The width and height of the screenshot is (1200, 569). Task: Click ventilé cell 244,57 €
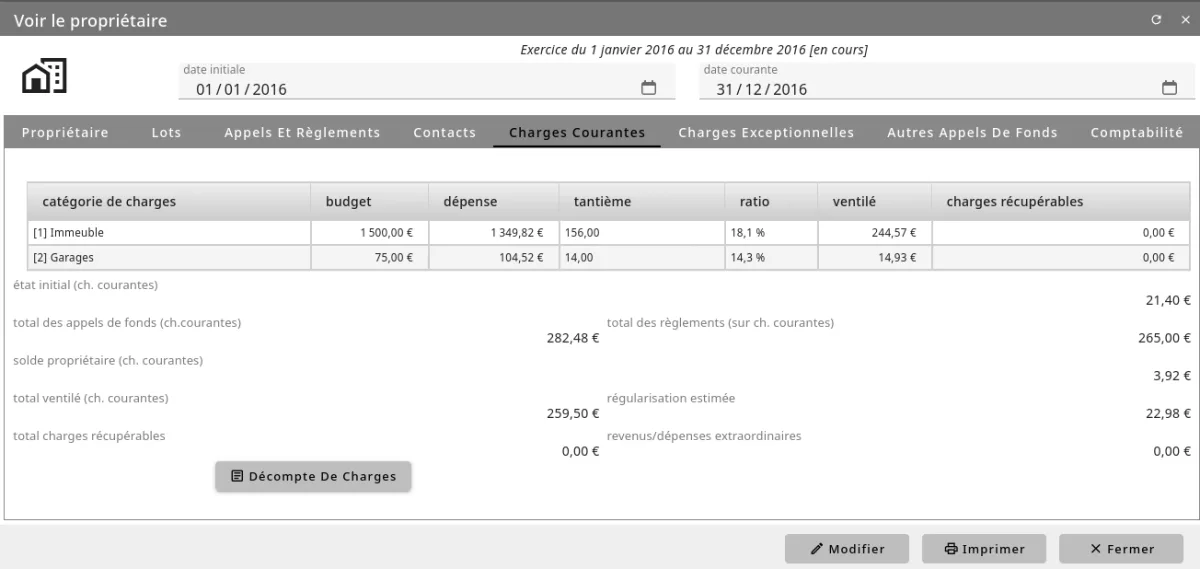coord(874,232)
